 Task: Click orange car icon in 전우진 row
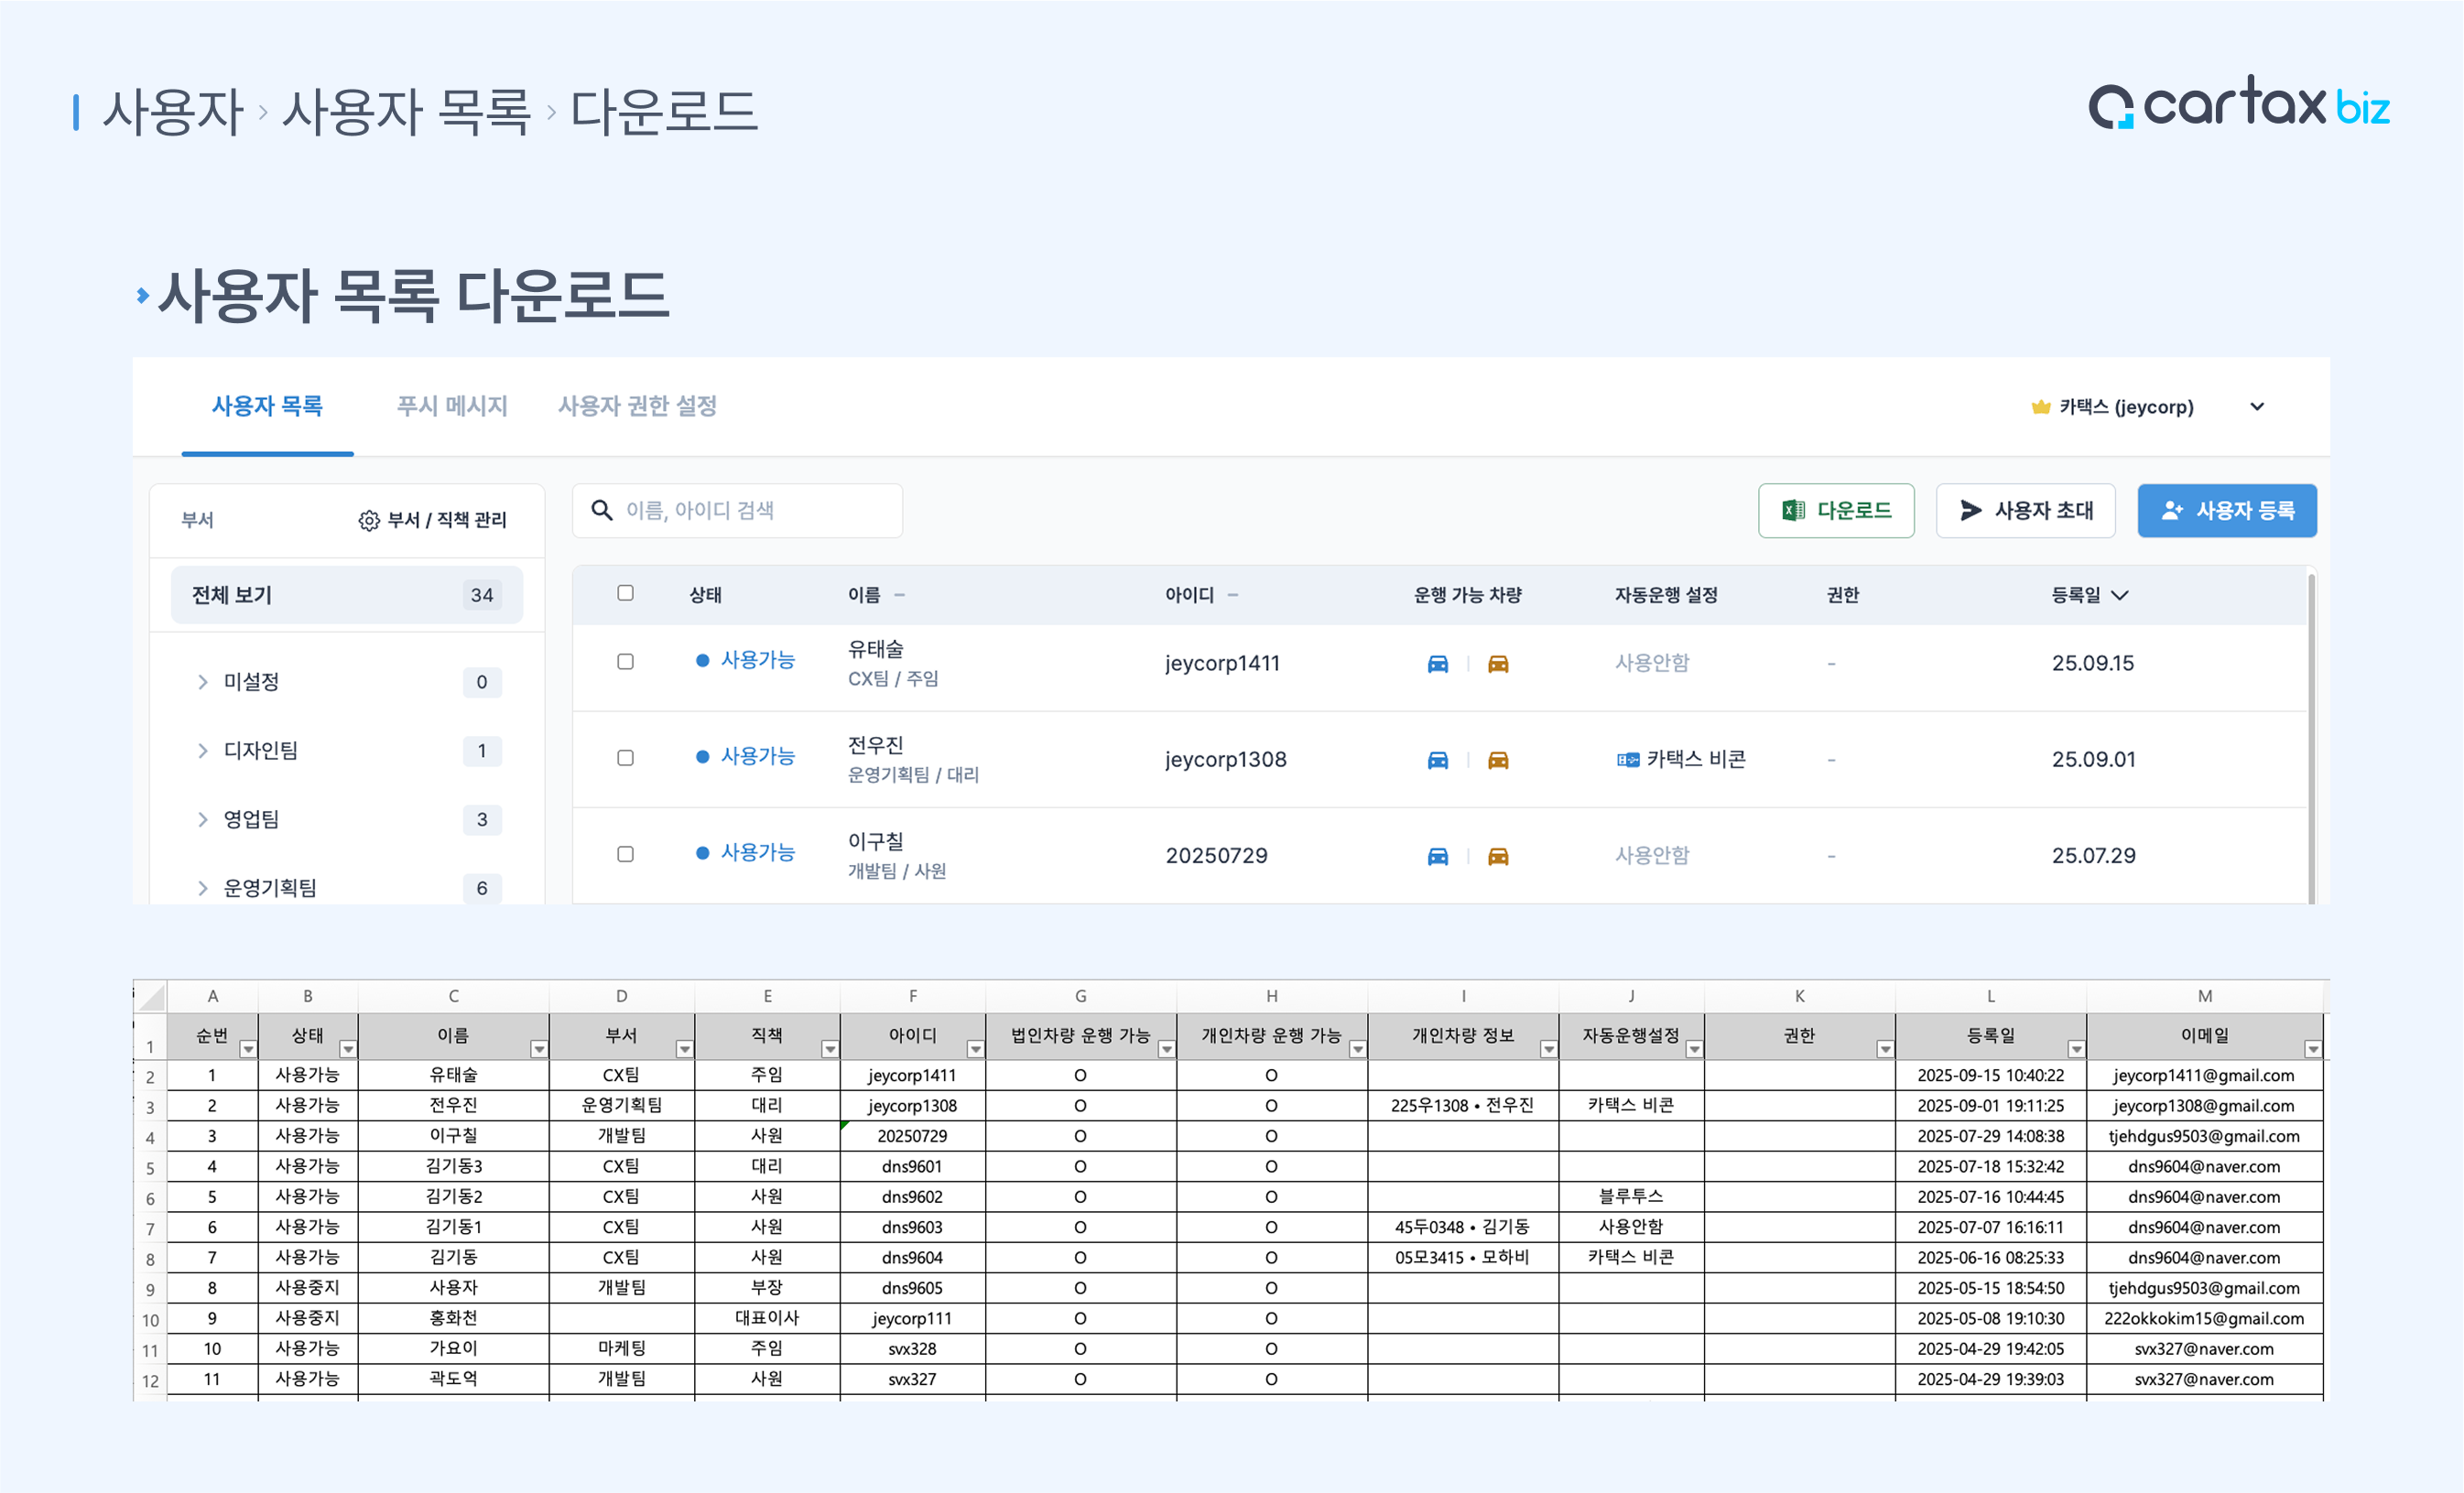[x=1497, y=760]
